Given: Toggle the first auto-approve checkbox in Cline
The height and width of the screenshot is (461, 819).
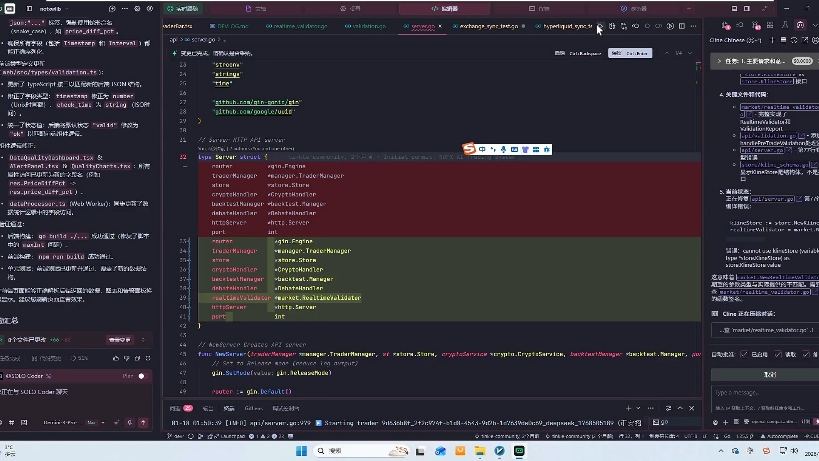Looking at the screenshot, I should (x=744, y=354).
